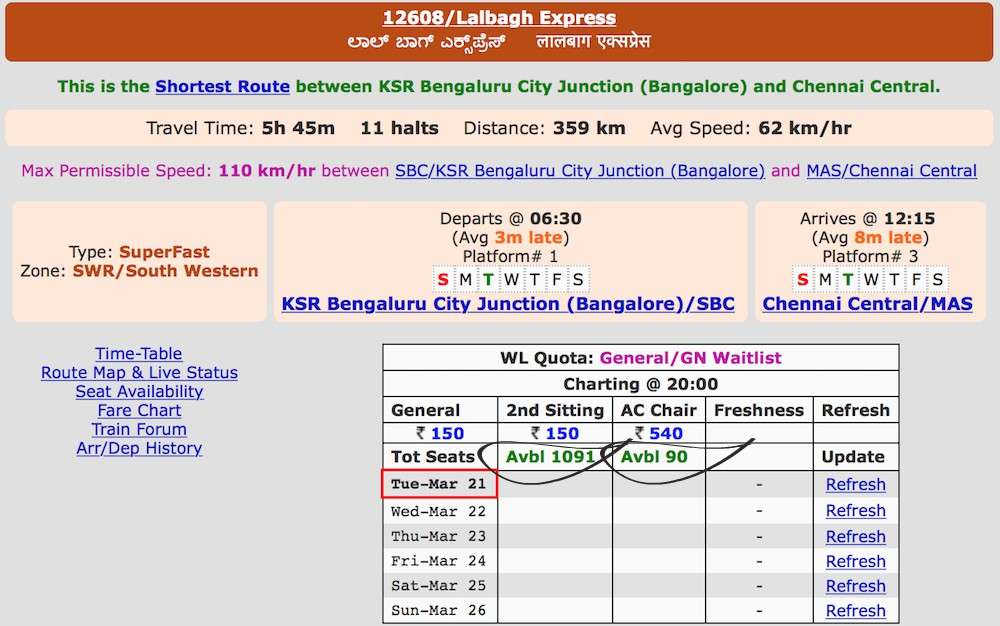Image resolution: width=1000 pixels, height=626 pixels.
Task: Click the AC Chair column header
Action: click(659, 411)
